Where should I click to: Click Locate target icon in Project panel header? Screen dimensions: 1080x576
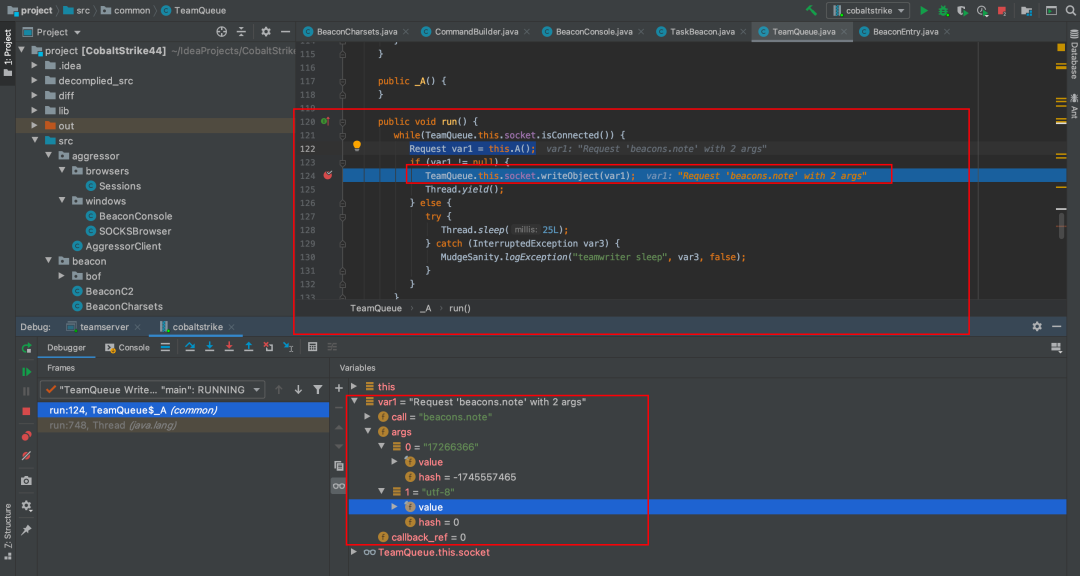(221, 32)
